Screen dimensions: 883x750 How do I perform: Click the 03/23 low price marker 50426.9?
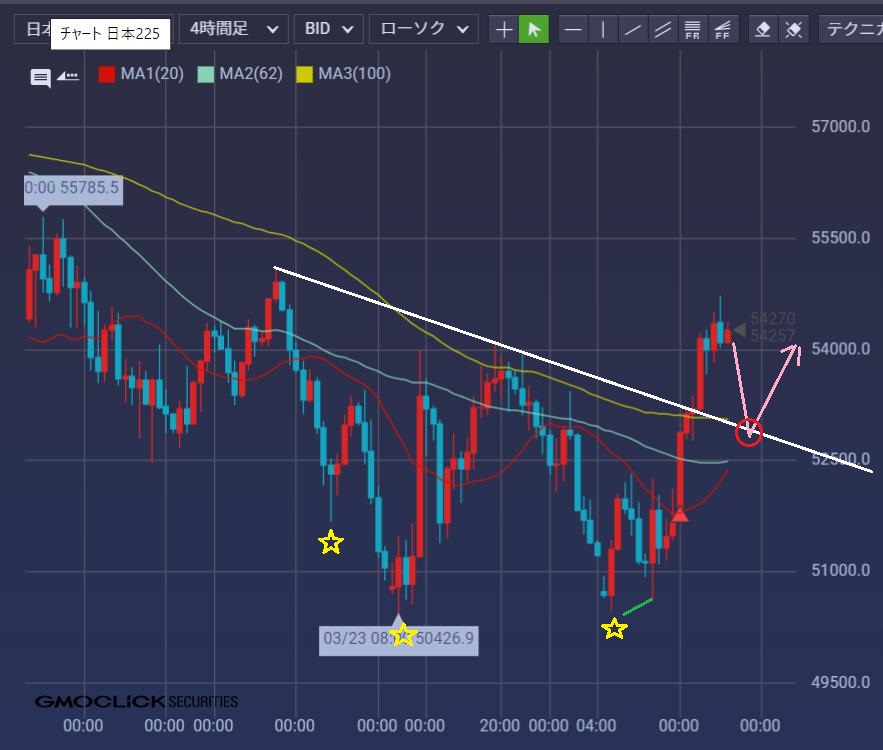398,637
